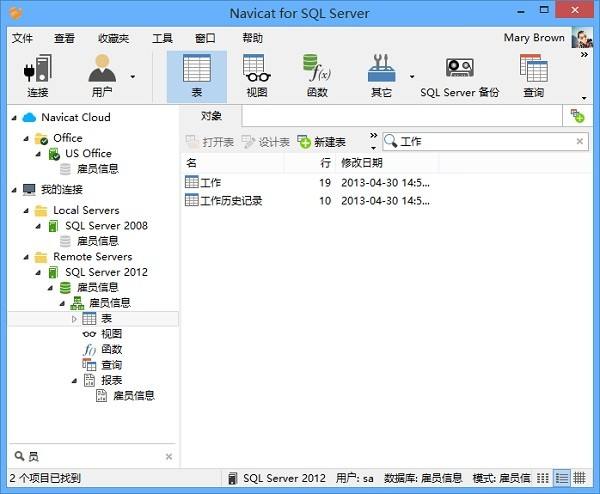Open the 收藏夹 menu

[113, 38]
